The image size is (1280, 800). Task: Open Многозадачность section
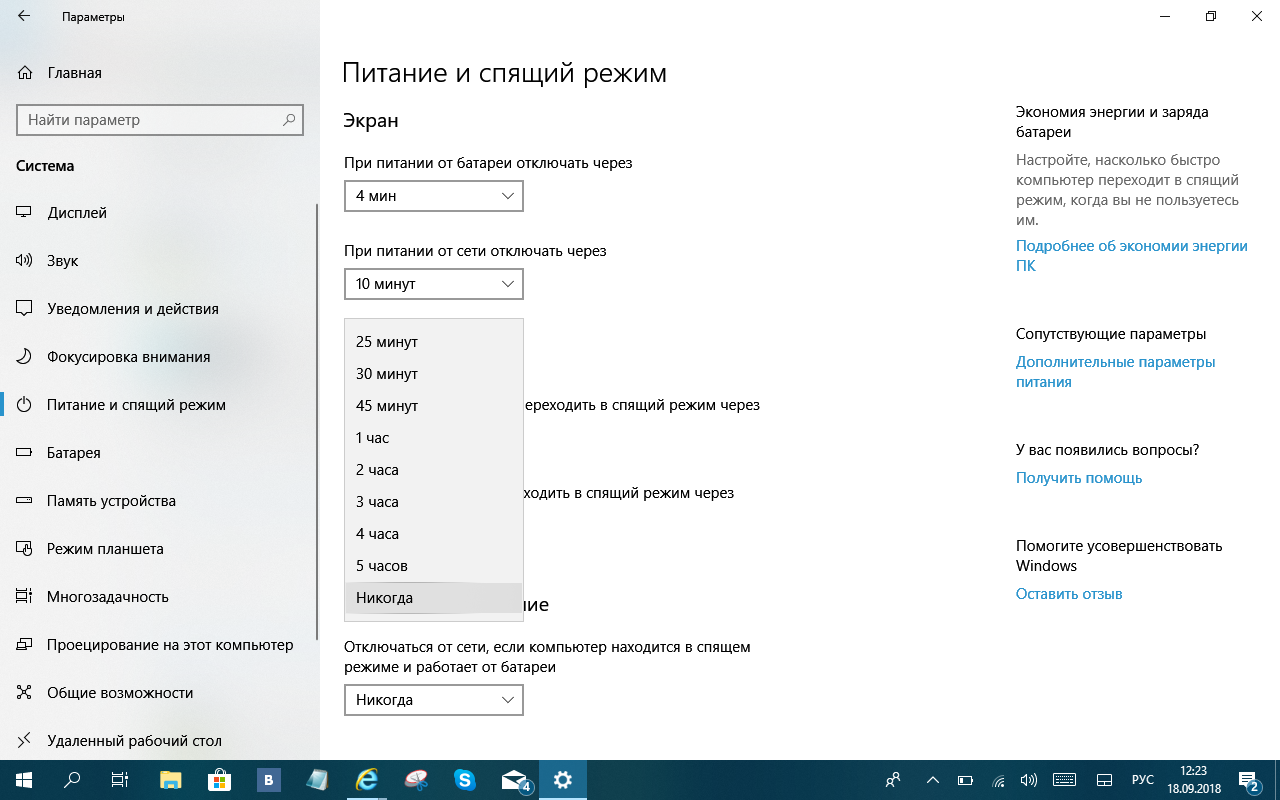point(160,597)
